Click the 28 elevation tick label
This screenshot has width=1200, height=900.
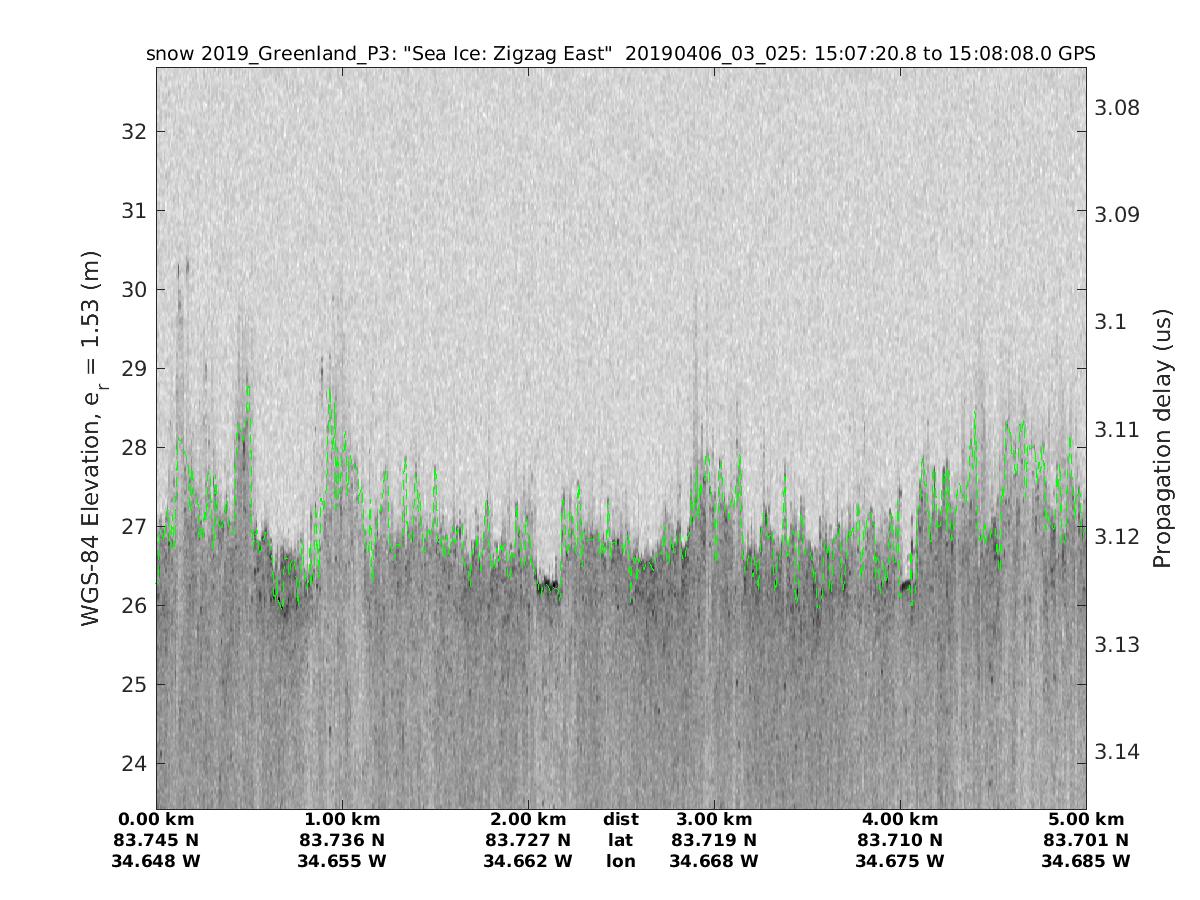(x=132, y=448)
